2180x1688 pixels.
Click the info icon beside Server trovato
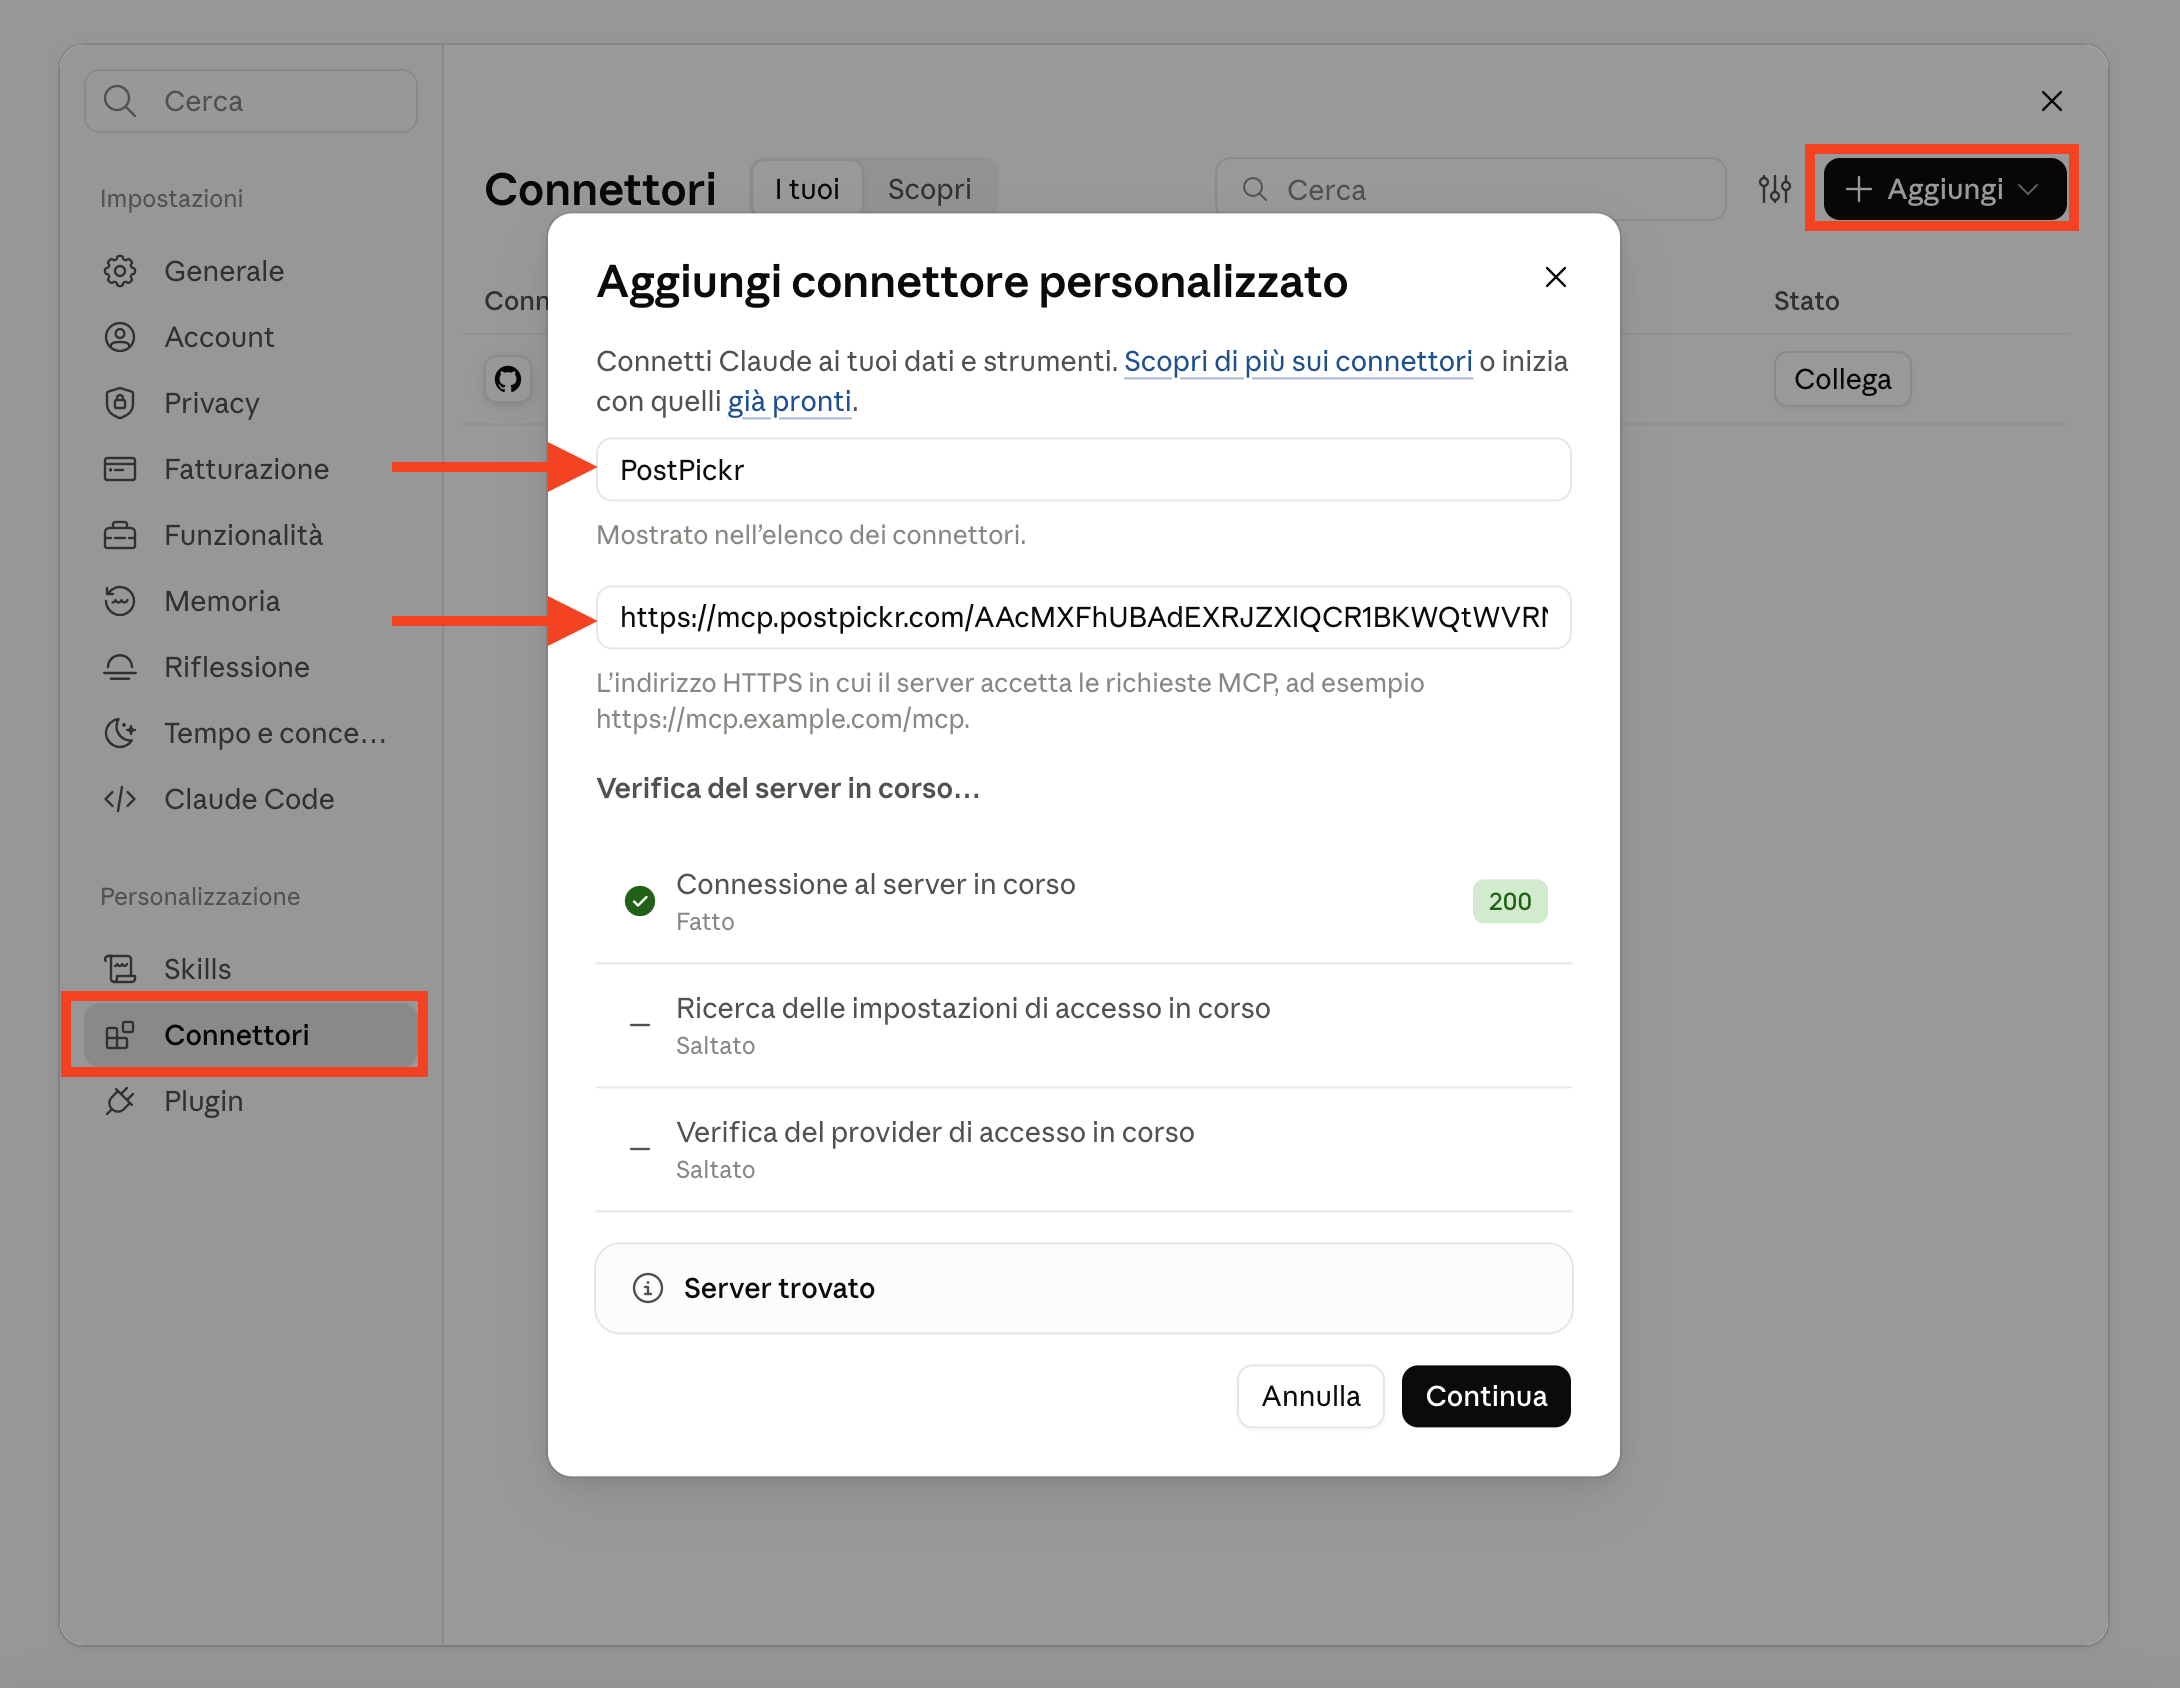coord(648,1288)
